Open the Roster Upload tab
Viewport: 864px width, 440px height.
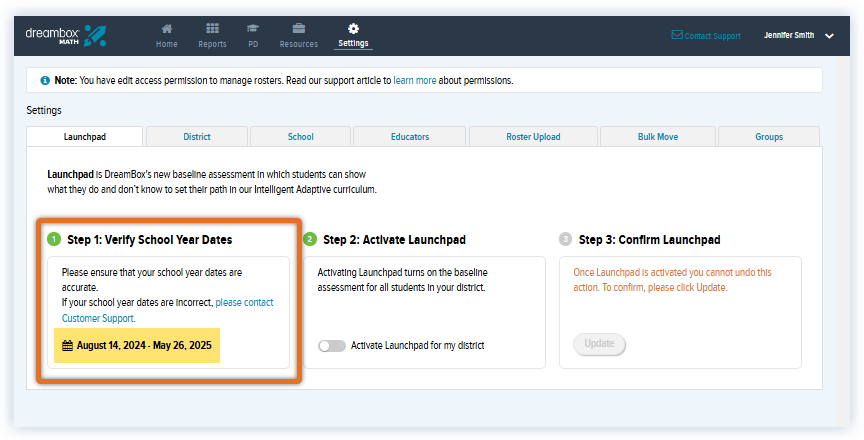pos(533,137)
